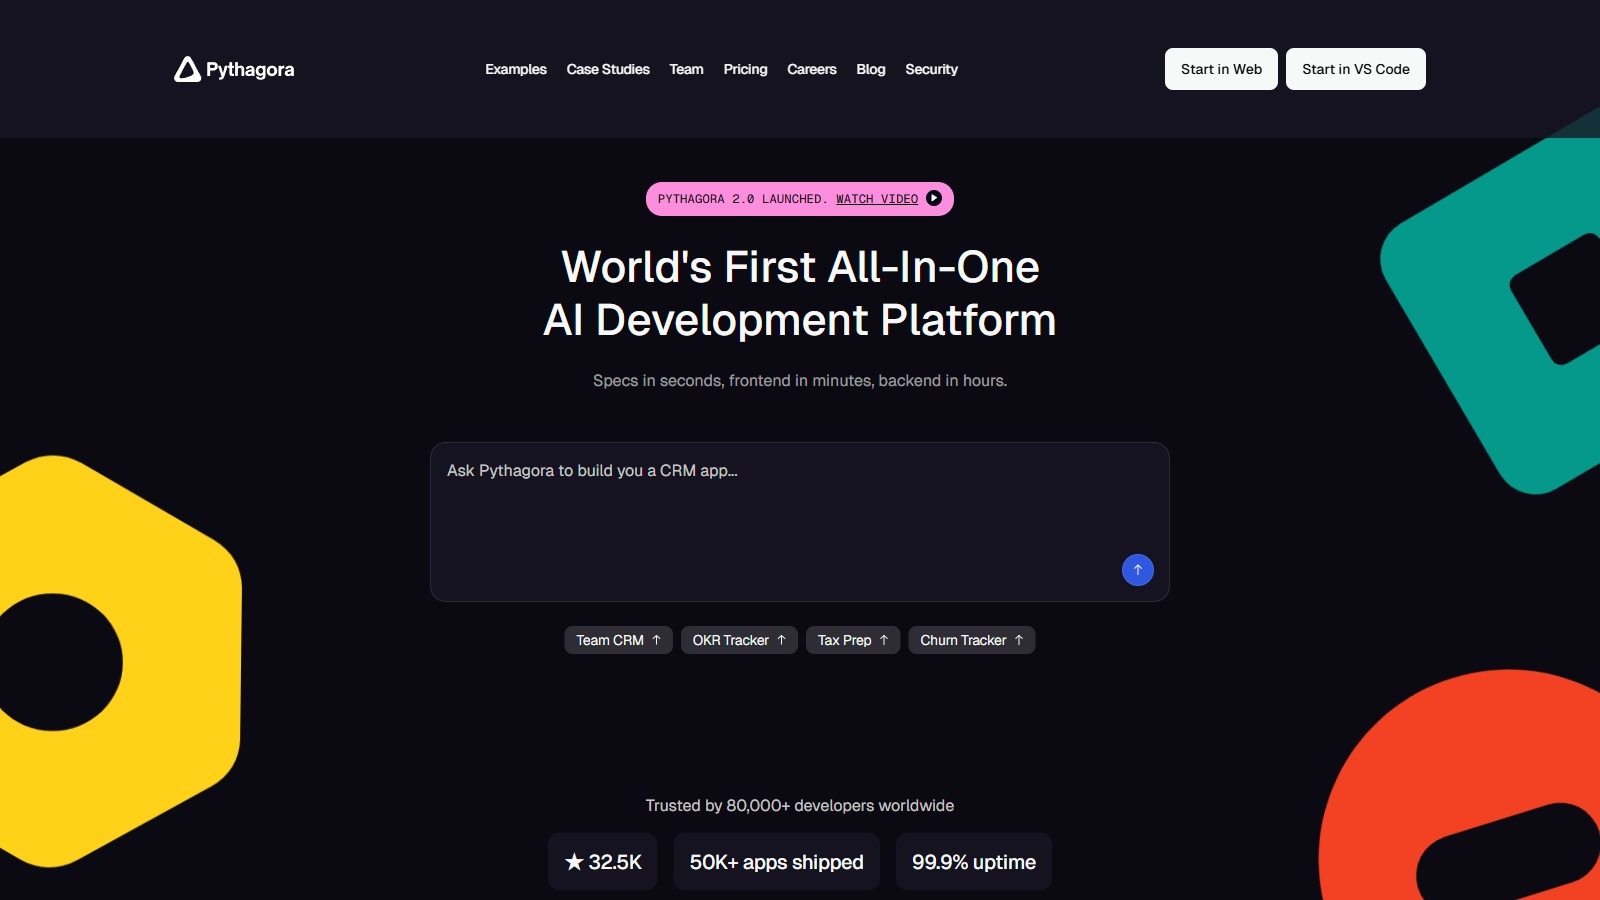1600x900 pixels.
Task: Go to Case Studies page
Action: [608, 69]
